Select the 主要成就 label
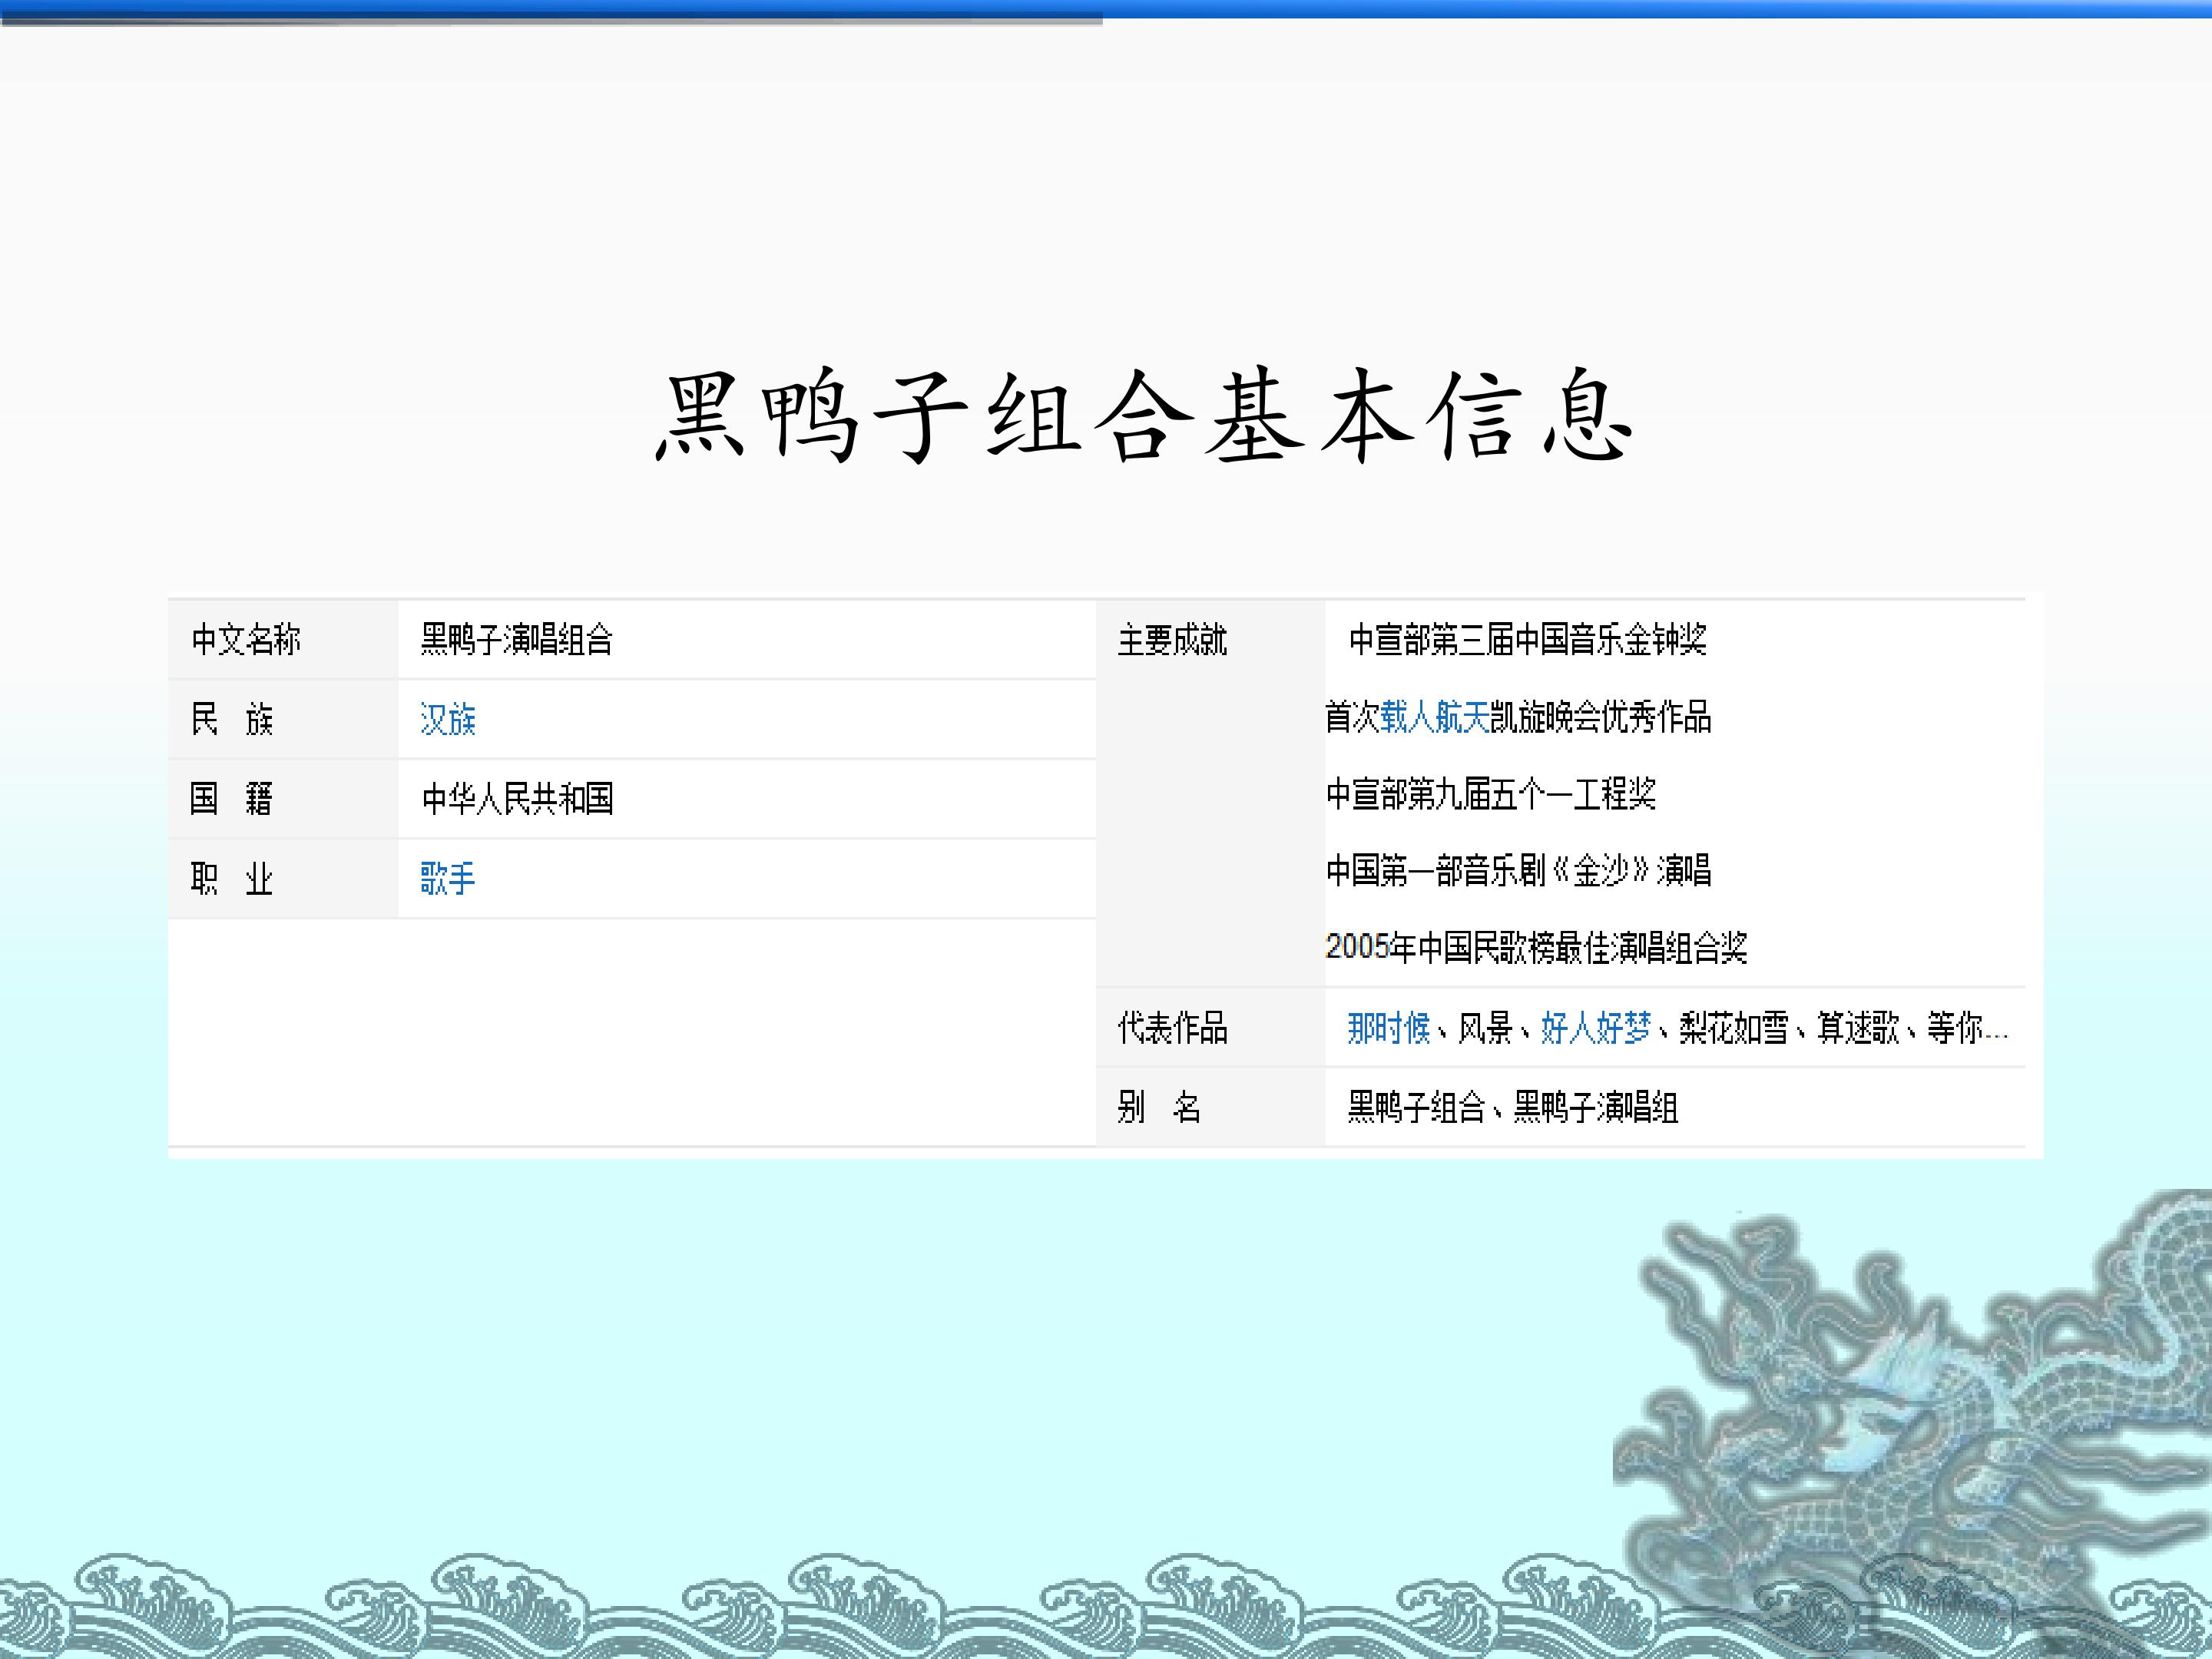 [x=1172, y=640]
